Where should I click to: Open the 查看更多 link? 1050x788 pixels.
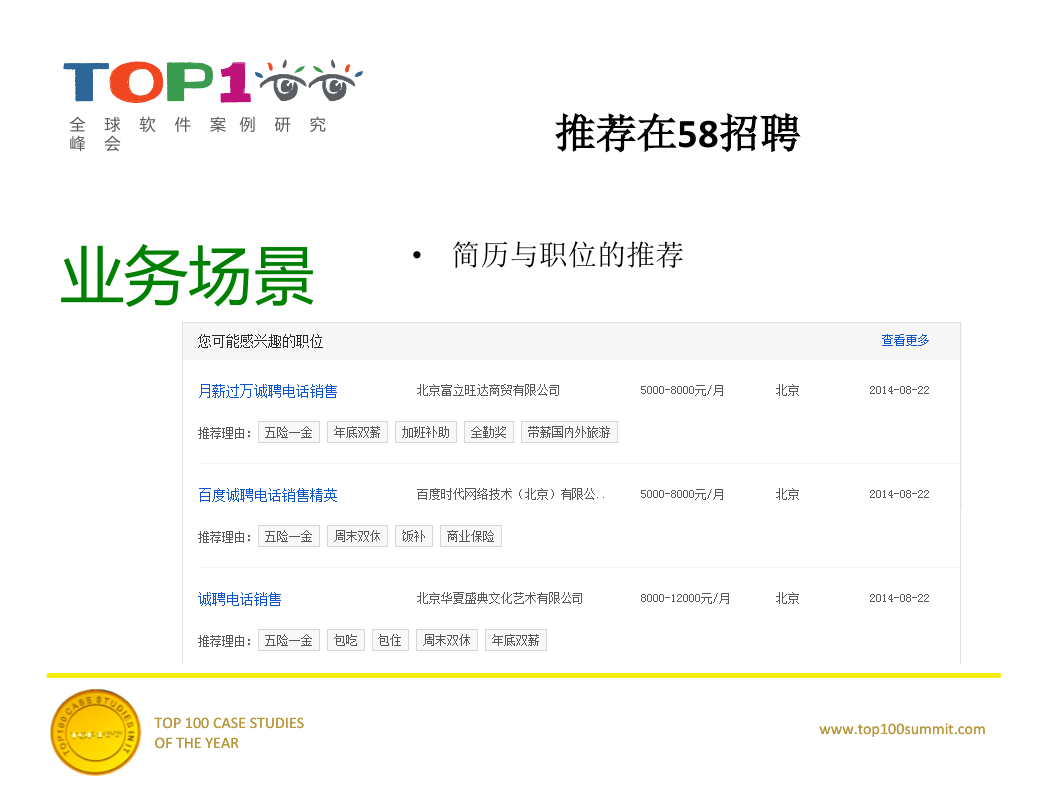click(x=905, y=341)
